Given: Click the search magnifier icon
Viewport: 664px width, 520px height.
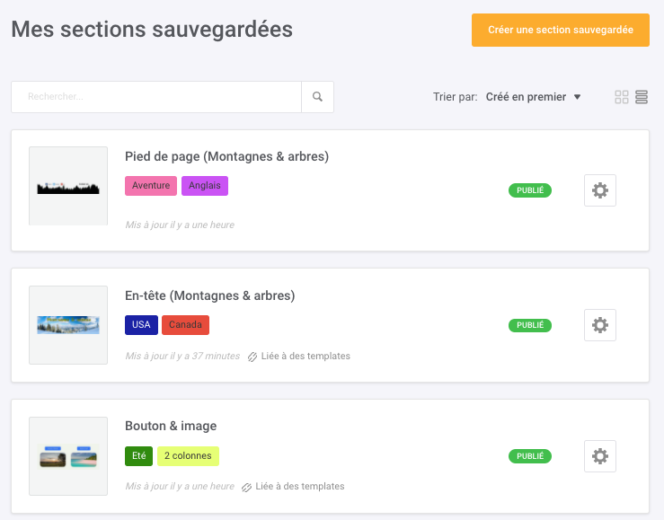Looking at the screenshot, I should click(x=318, y=97).
